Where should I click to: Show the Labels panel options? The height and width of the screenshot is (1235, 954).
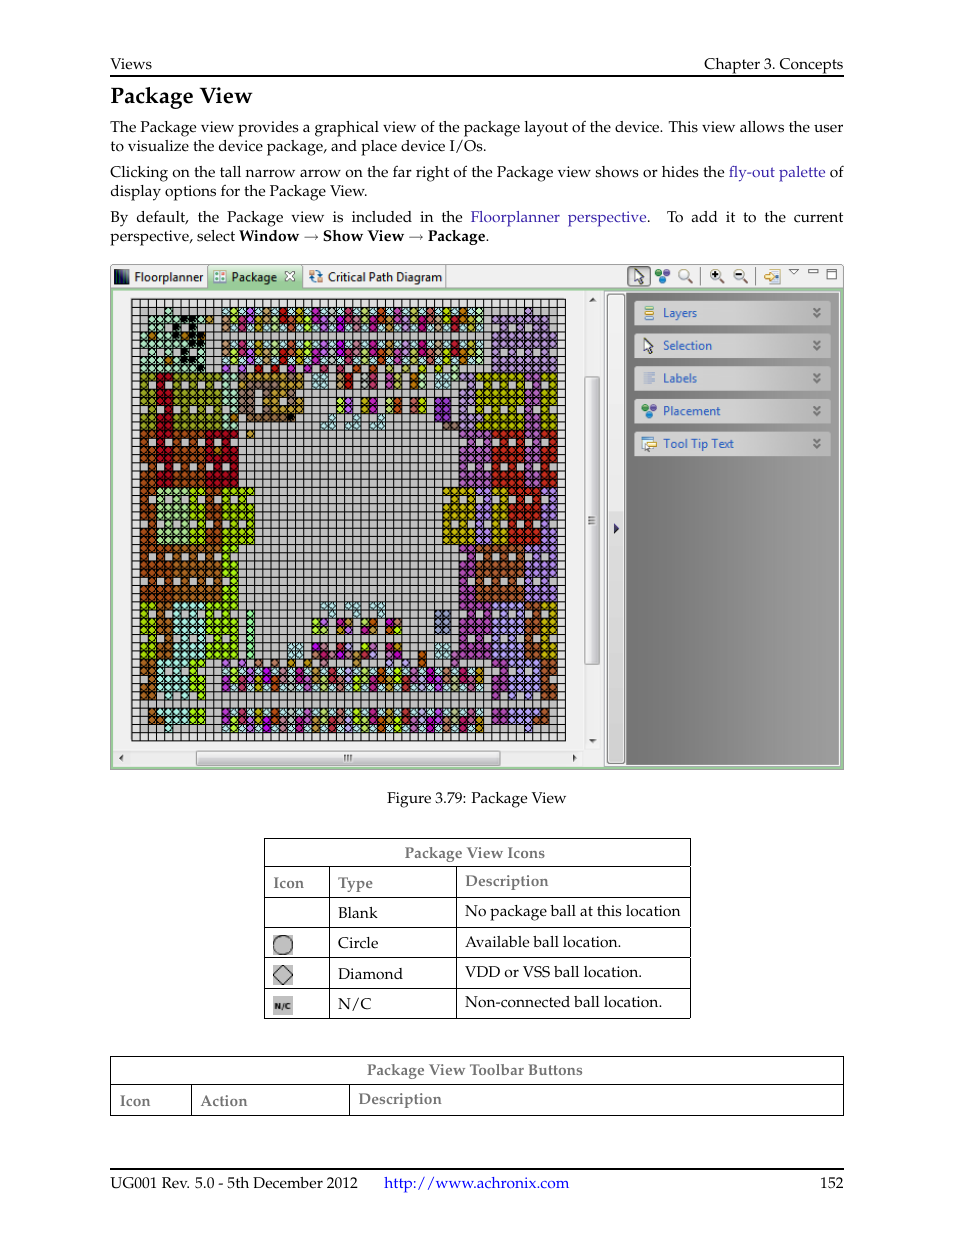click(x=817, y=378)
